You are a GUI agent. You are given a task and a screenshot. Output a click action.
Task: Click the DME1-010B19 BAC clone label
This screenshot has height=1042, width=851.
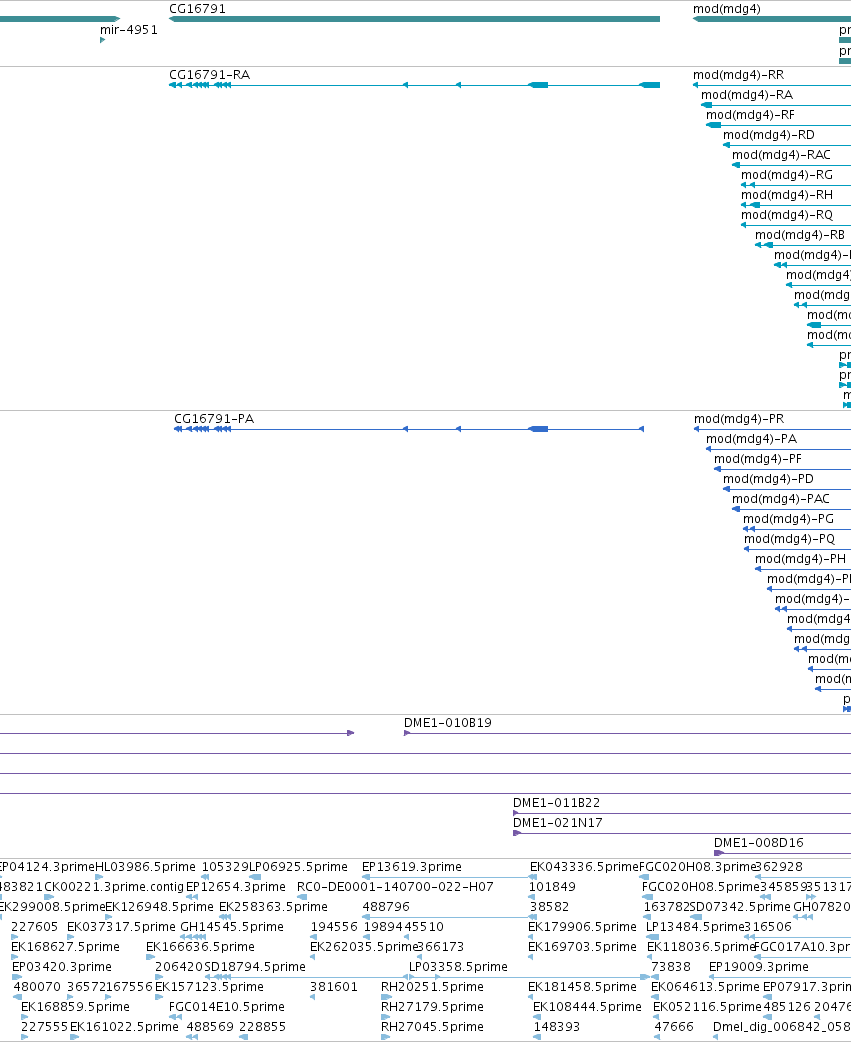[448, 722]
